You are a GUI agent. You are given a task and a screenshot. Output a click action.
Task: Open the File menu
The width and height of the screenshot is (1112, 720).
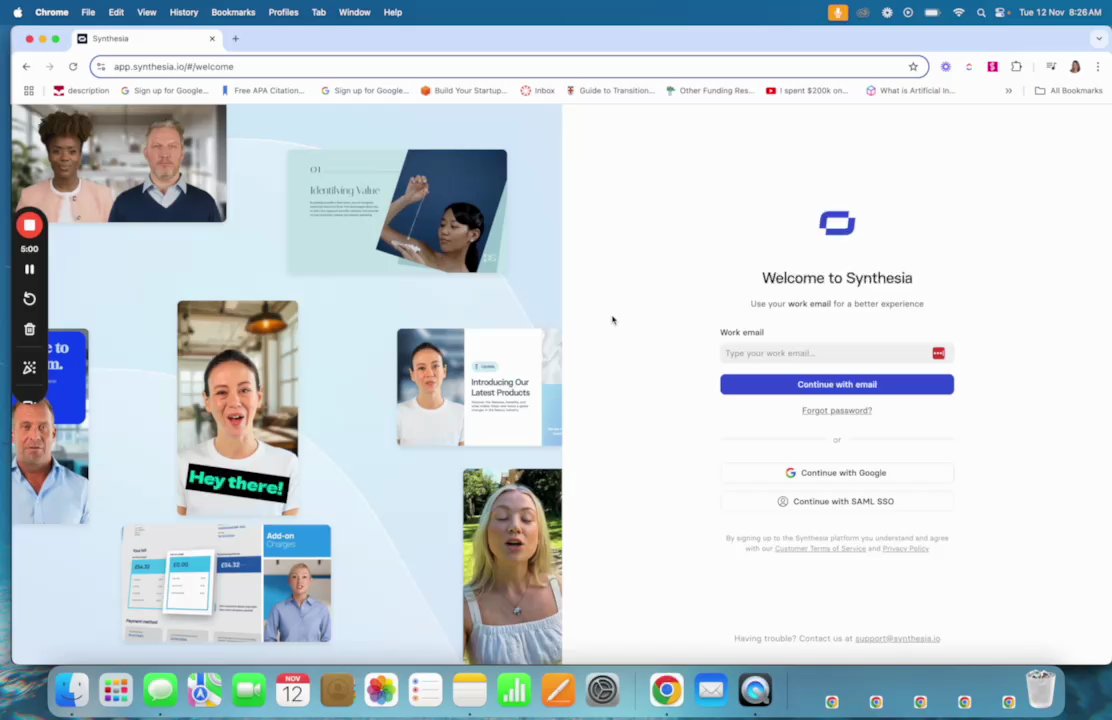88,12
